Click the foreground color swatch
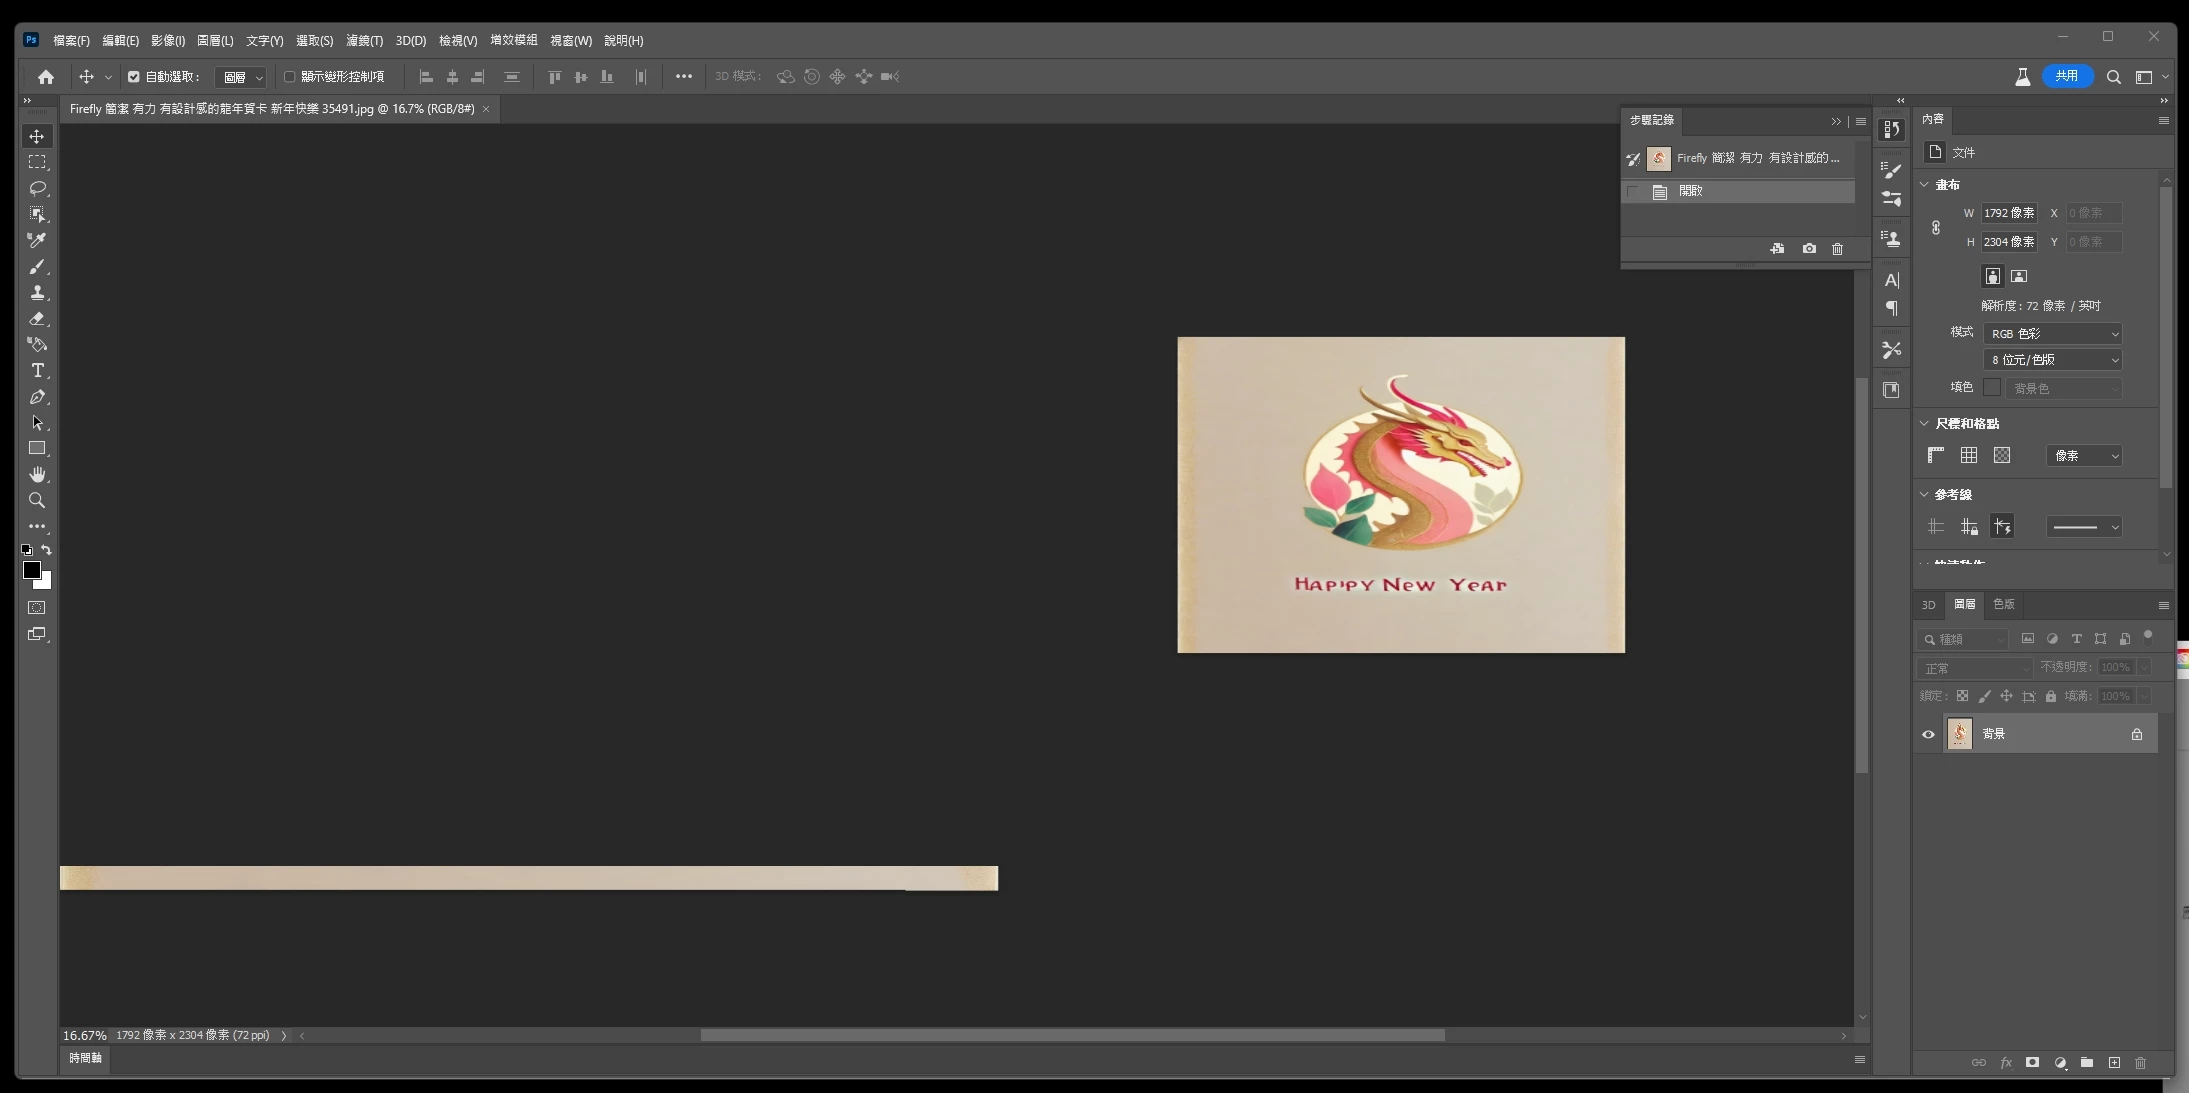 32,570
